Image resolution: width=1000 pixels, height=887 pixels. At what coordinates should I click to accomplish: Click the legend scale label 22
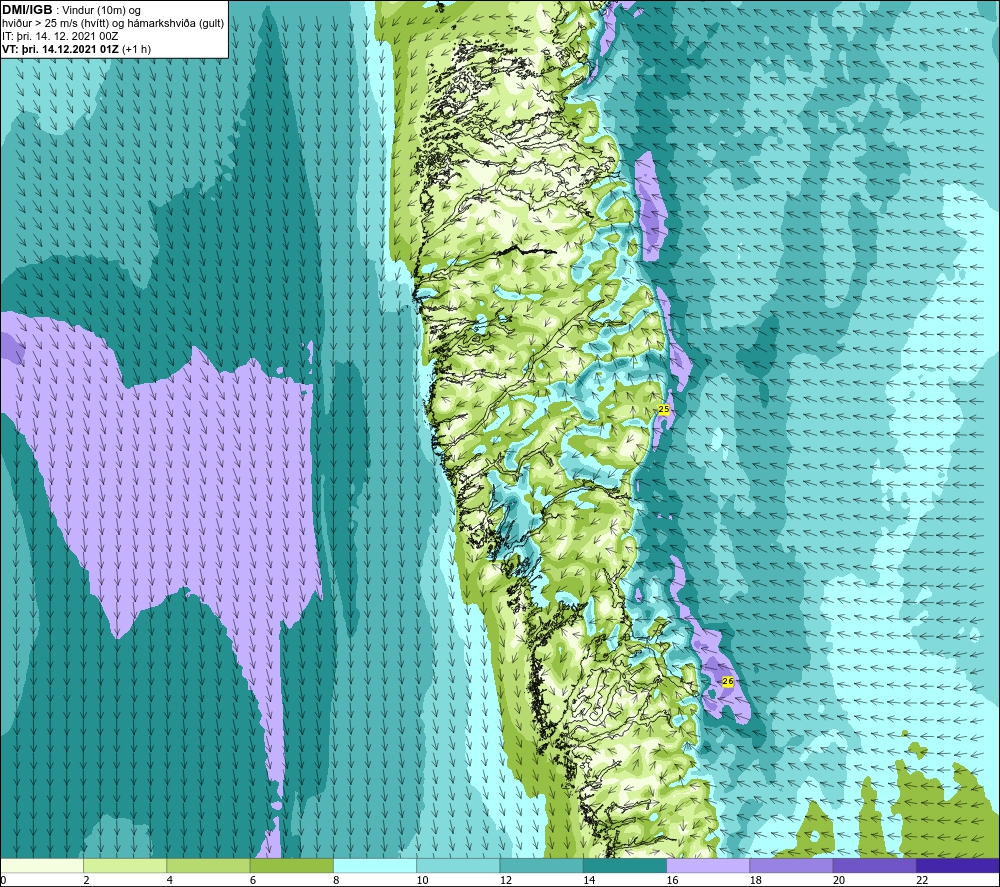pos(922,881)
